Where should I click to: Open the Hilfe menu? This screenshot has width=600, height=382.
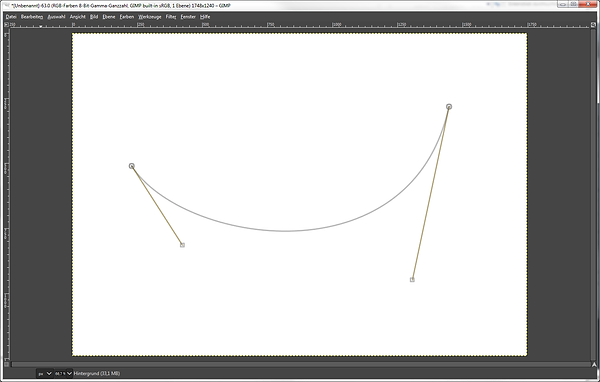(x=205, y=17)
